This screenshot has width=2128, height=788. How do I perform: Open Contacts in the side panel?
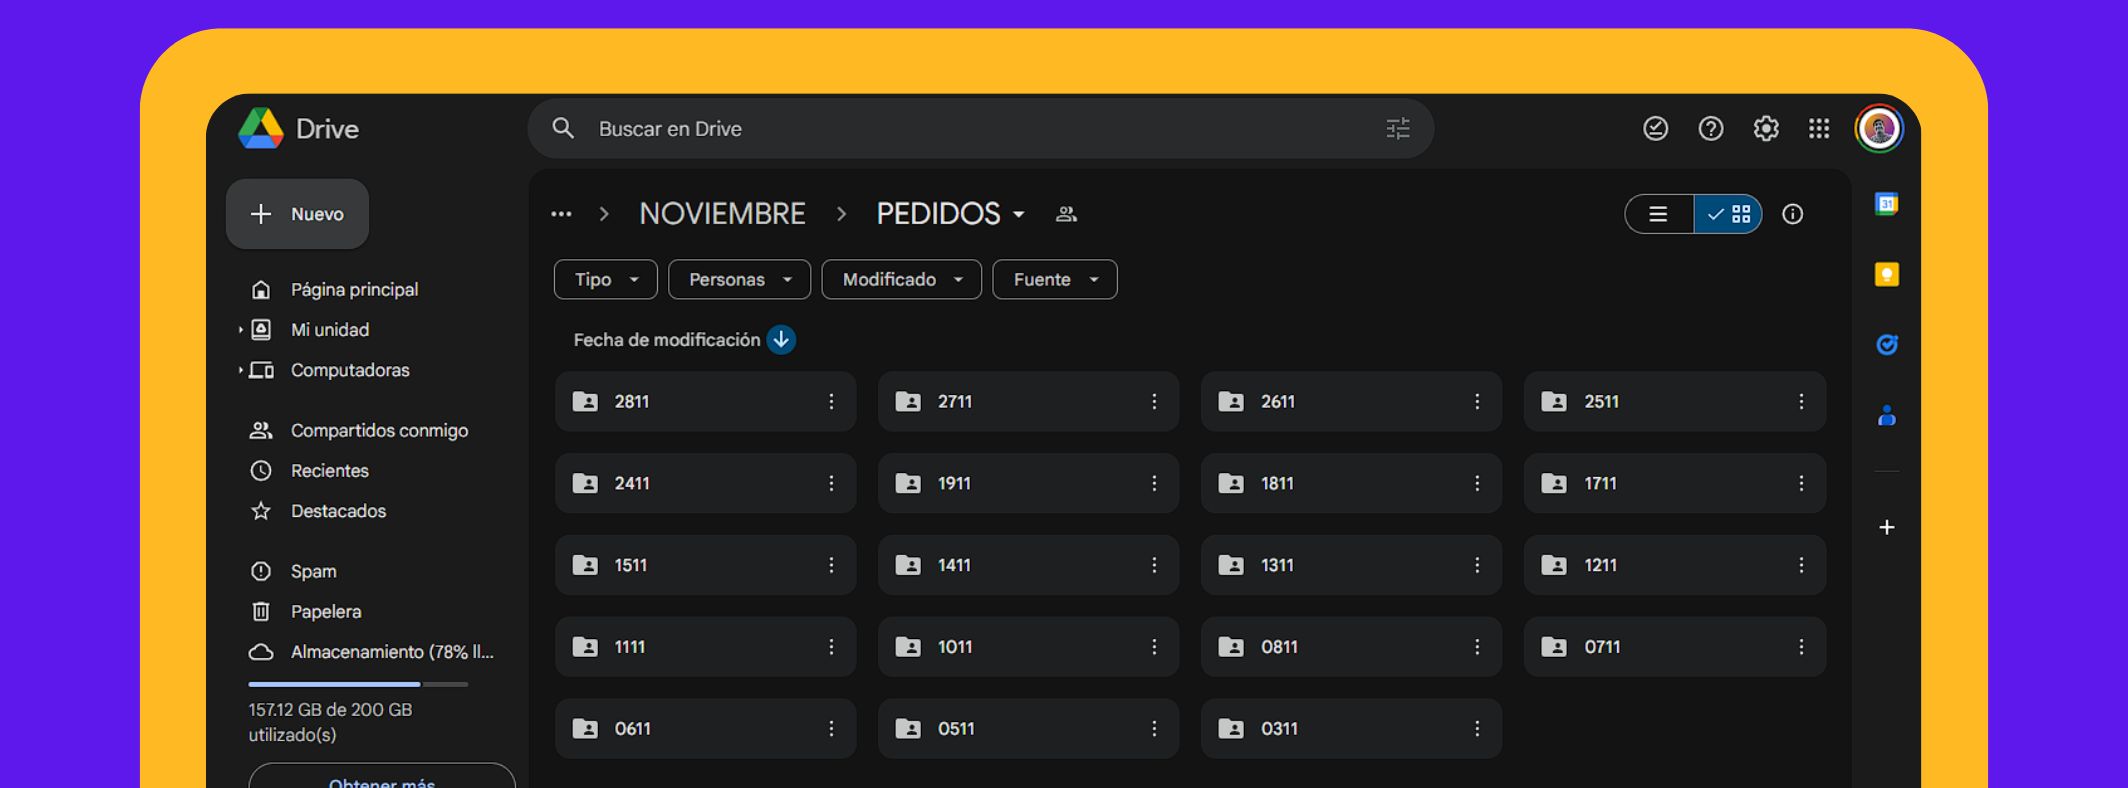(1886, 416)
